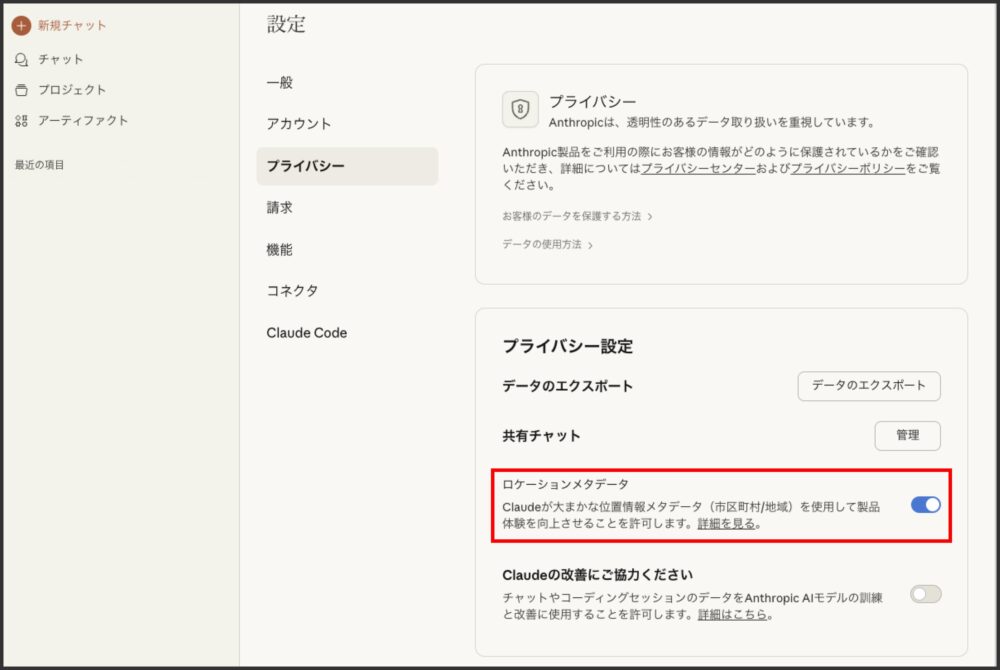
Task: Open the アカウント settings tab
Action: pos(299,124)
